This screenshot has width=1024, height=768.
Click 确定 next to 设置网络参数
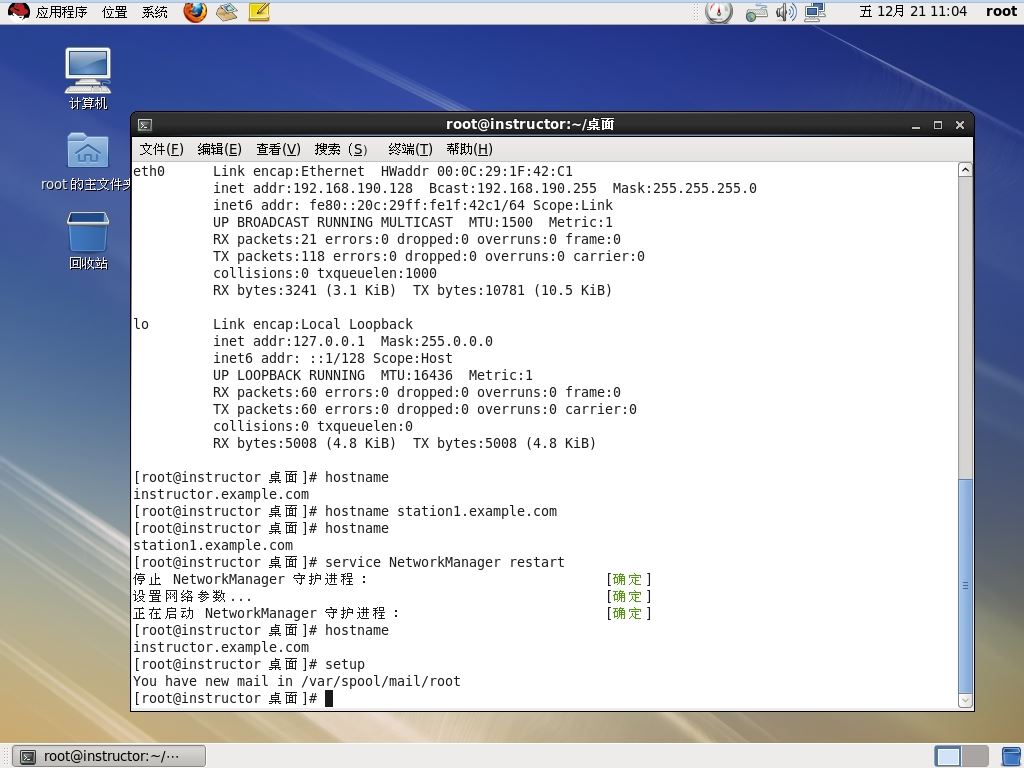pos(628,596)
